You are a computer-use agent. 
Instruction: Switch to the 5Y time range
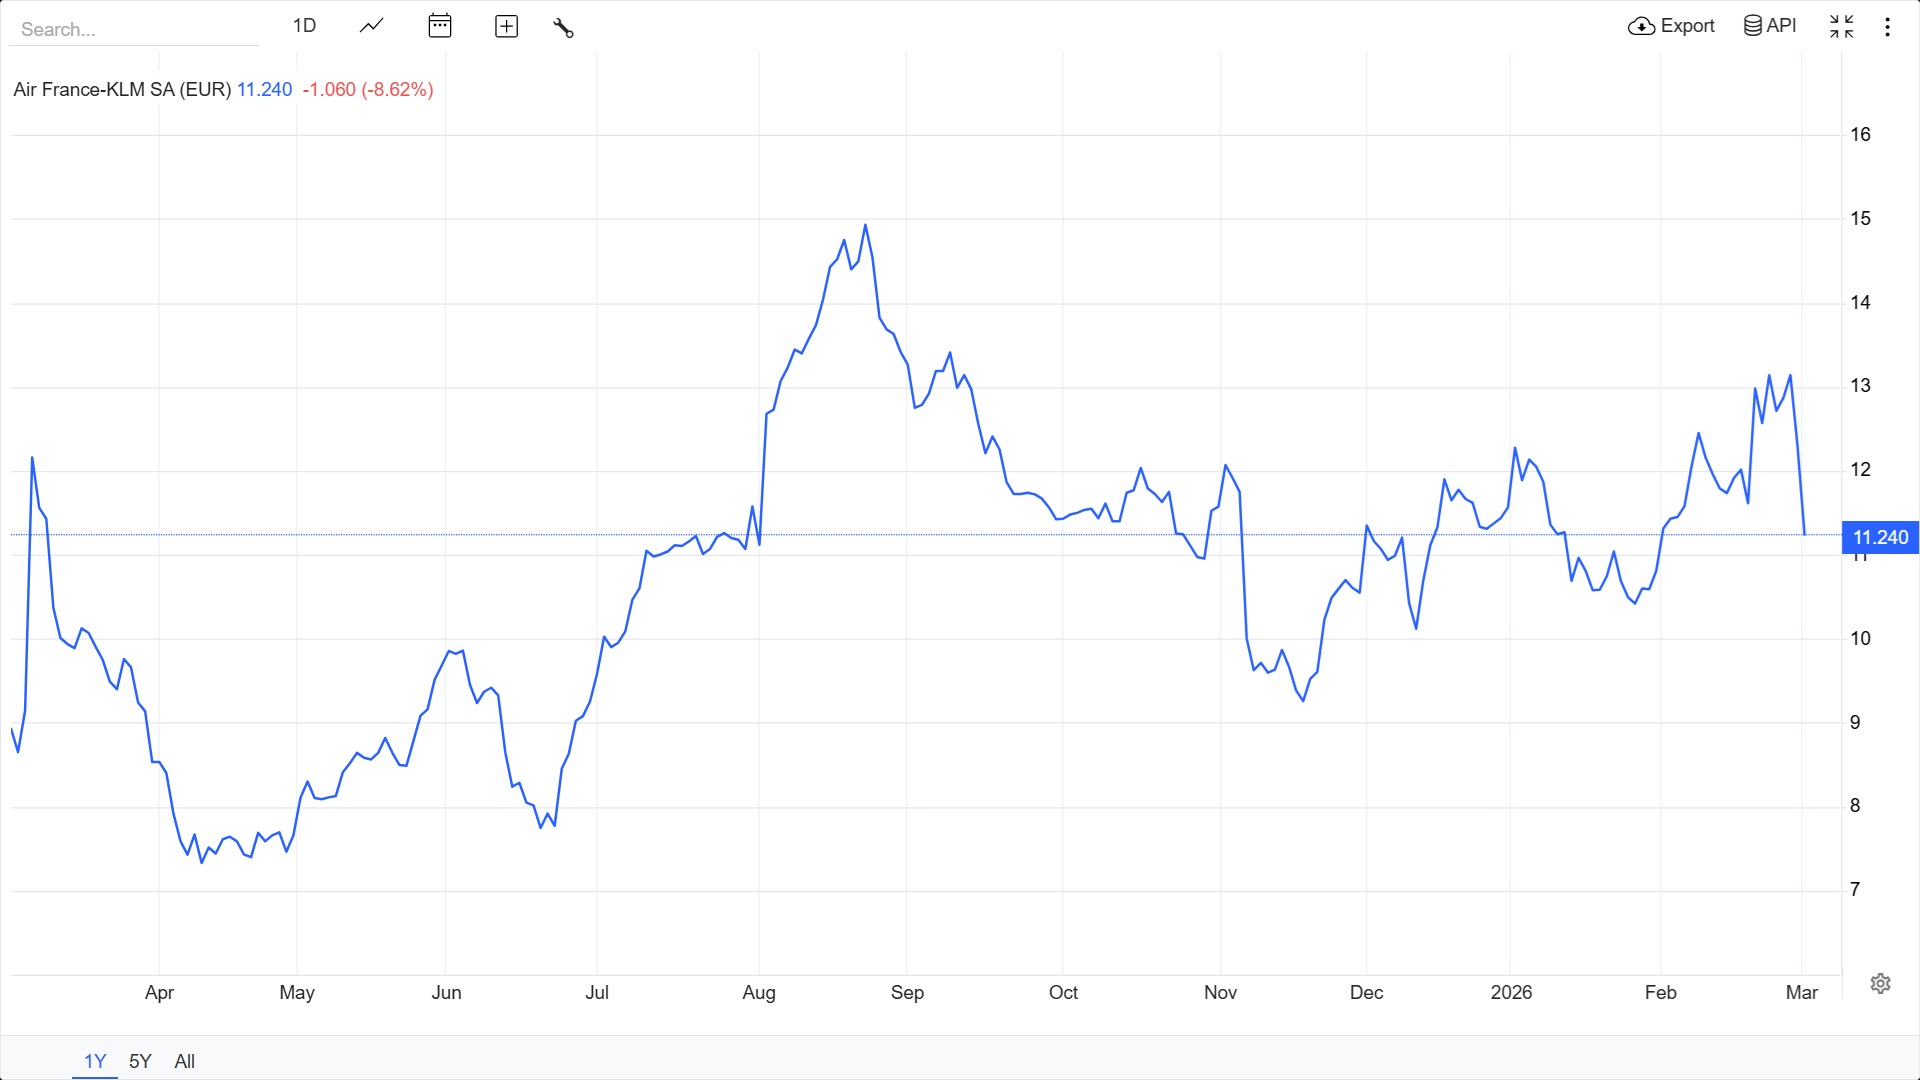point(140,1061)
